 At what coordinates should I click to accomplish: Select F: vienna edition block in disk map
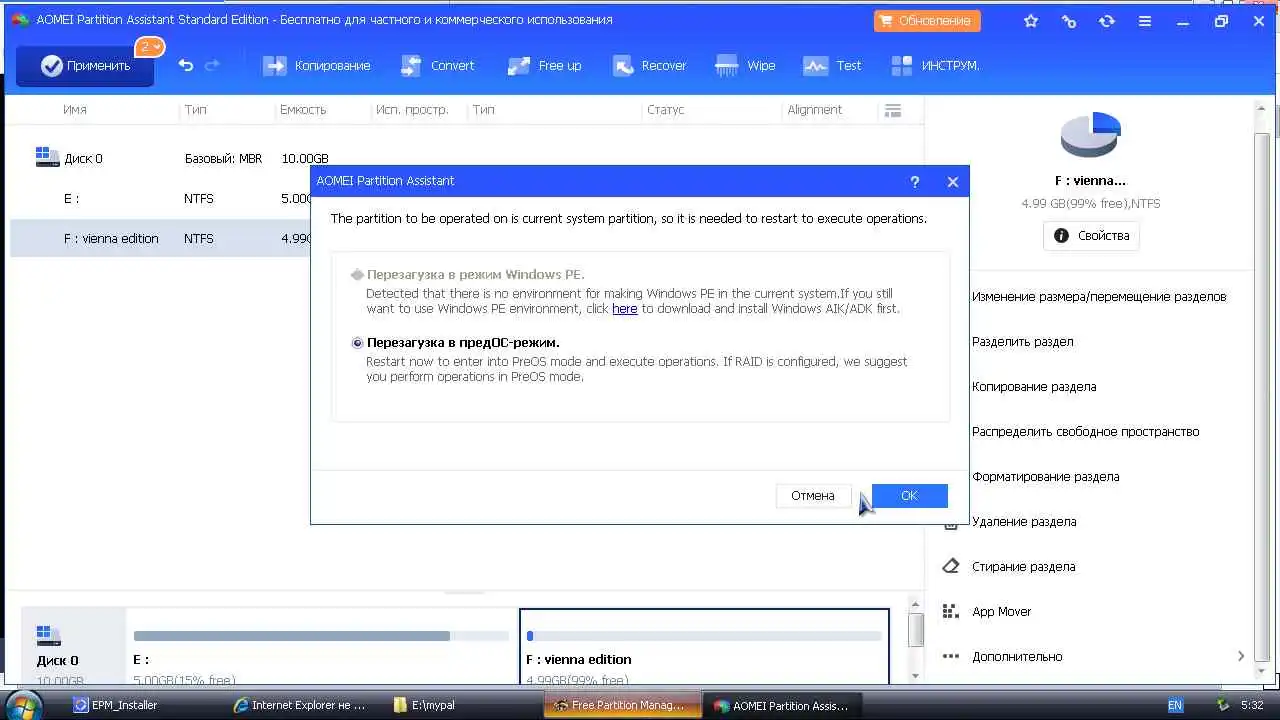pos(704,646)
